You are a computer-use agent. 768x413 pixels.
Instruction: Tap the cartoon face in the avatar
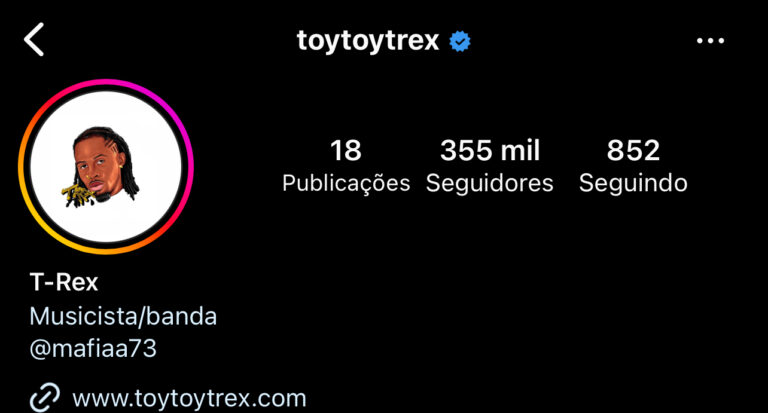[x=99, y=168]
